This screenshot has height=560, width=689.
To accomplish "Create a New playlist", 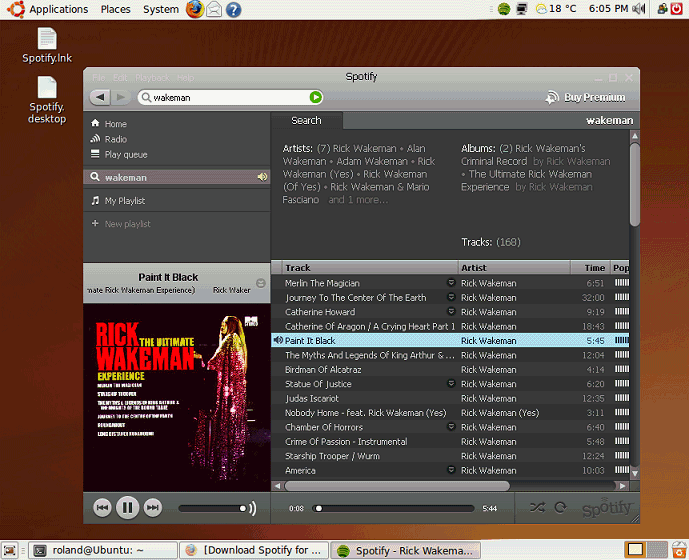I will tap(127, 224).
